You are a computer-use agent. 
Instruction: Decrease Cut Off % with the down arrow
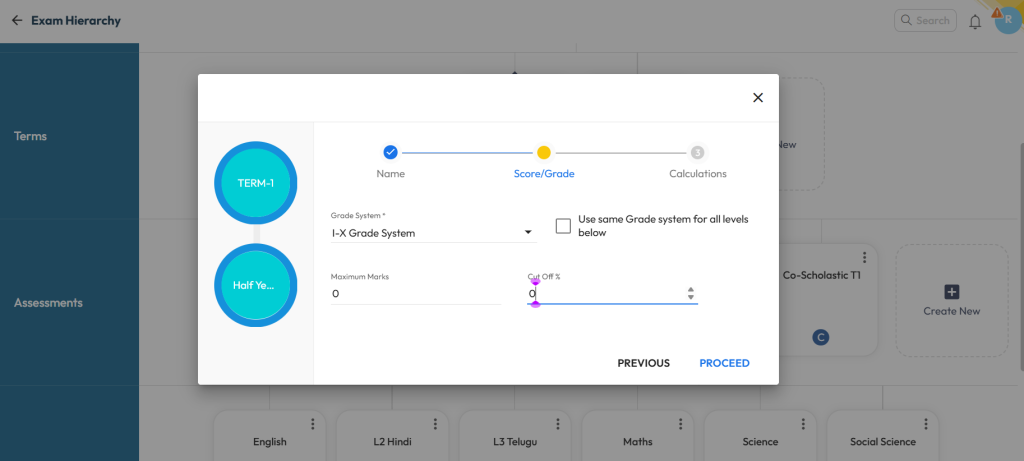690,298
